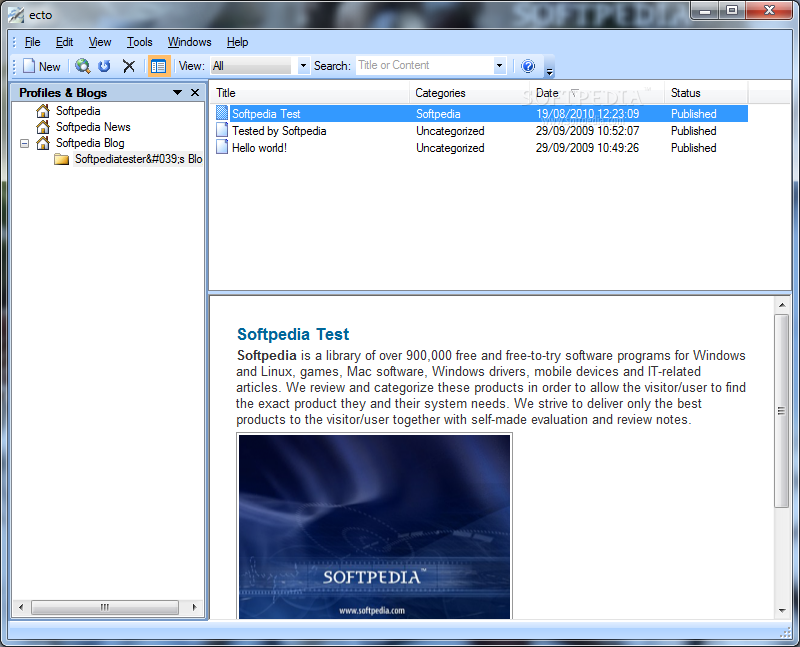Click the status bar resize grip
Image resolution: width=800 pixels, height=647 pixels.
(785, 633)
